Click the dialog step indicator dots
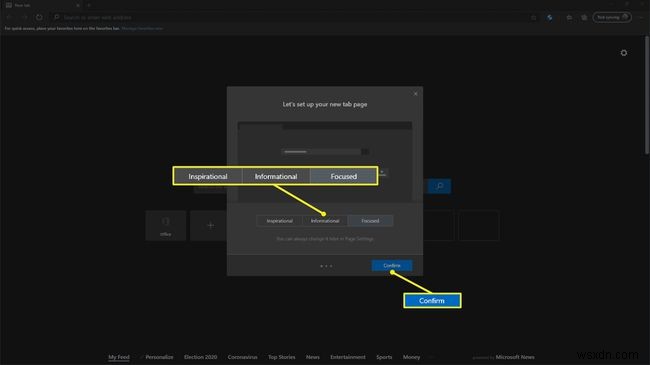The height and width of the screenshot is (365, 650). pyautogui.click(x=326, y=266)
